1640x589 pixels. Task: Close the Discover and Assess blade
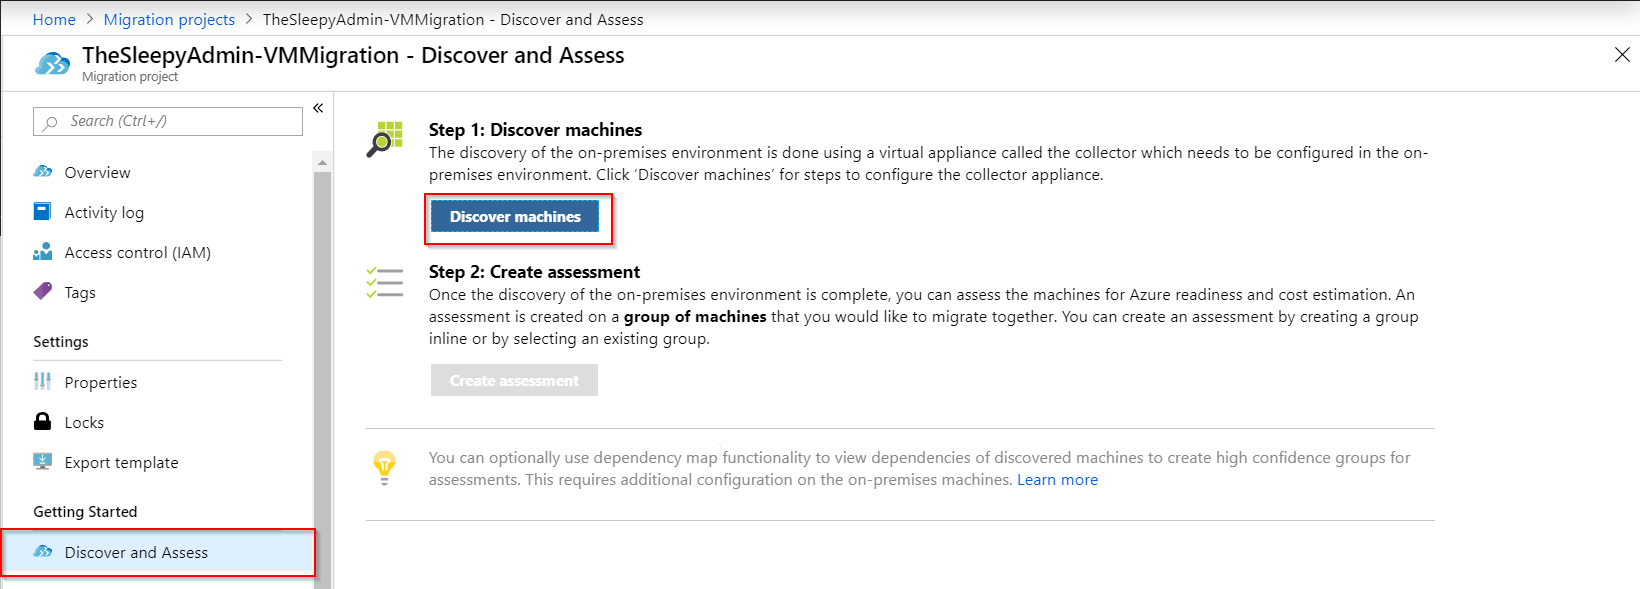[1622, 55]
